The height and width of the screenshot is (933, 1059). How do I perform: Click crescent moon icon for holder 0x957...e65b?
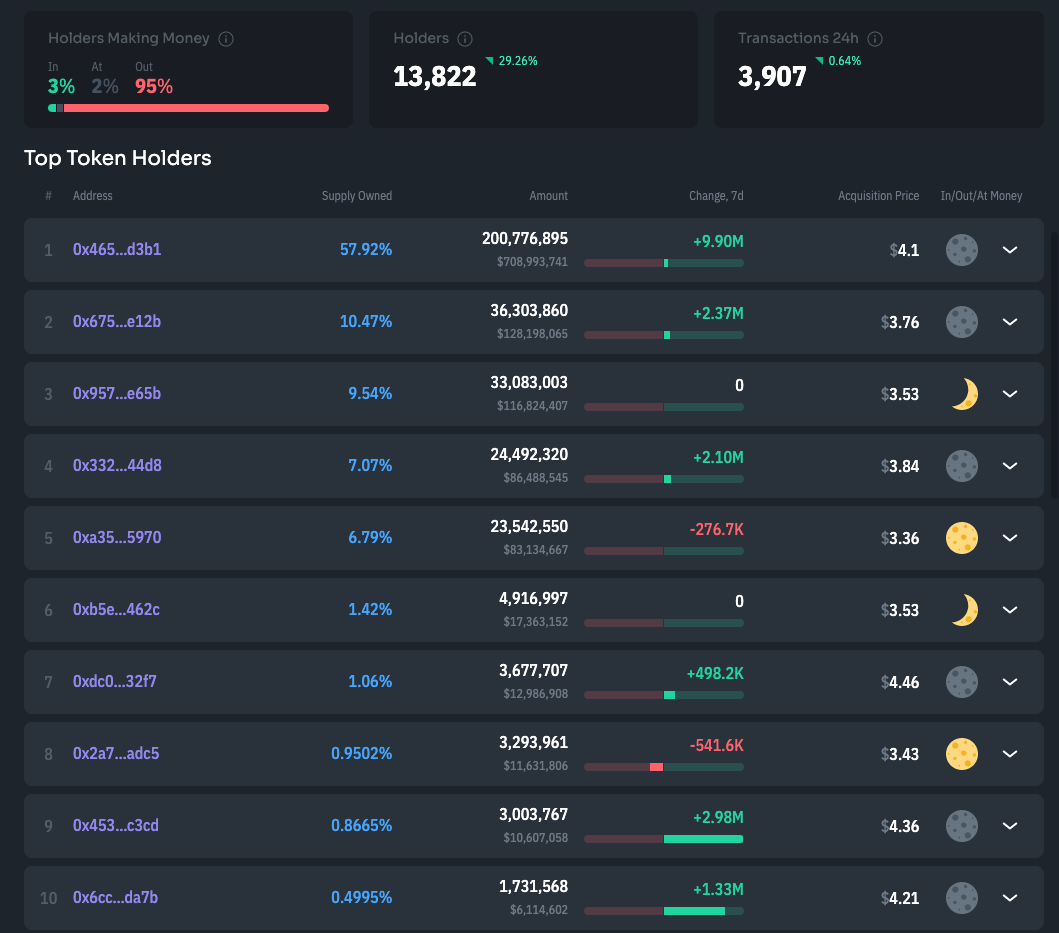click(x=963, y=394)
